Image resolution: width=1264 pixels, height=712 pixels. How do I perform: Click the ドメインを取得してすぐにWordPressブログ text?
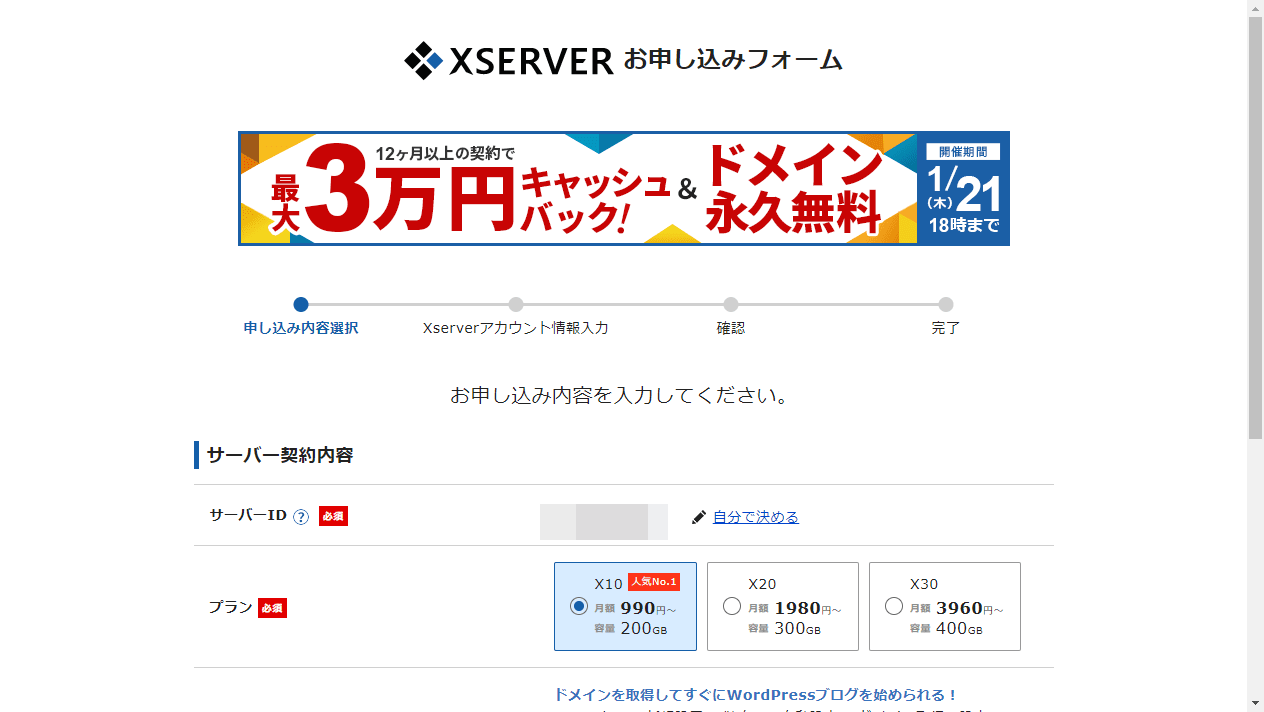coord(756,695)
